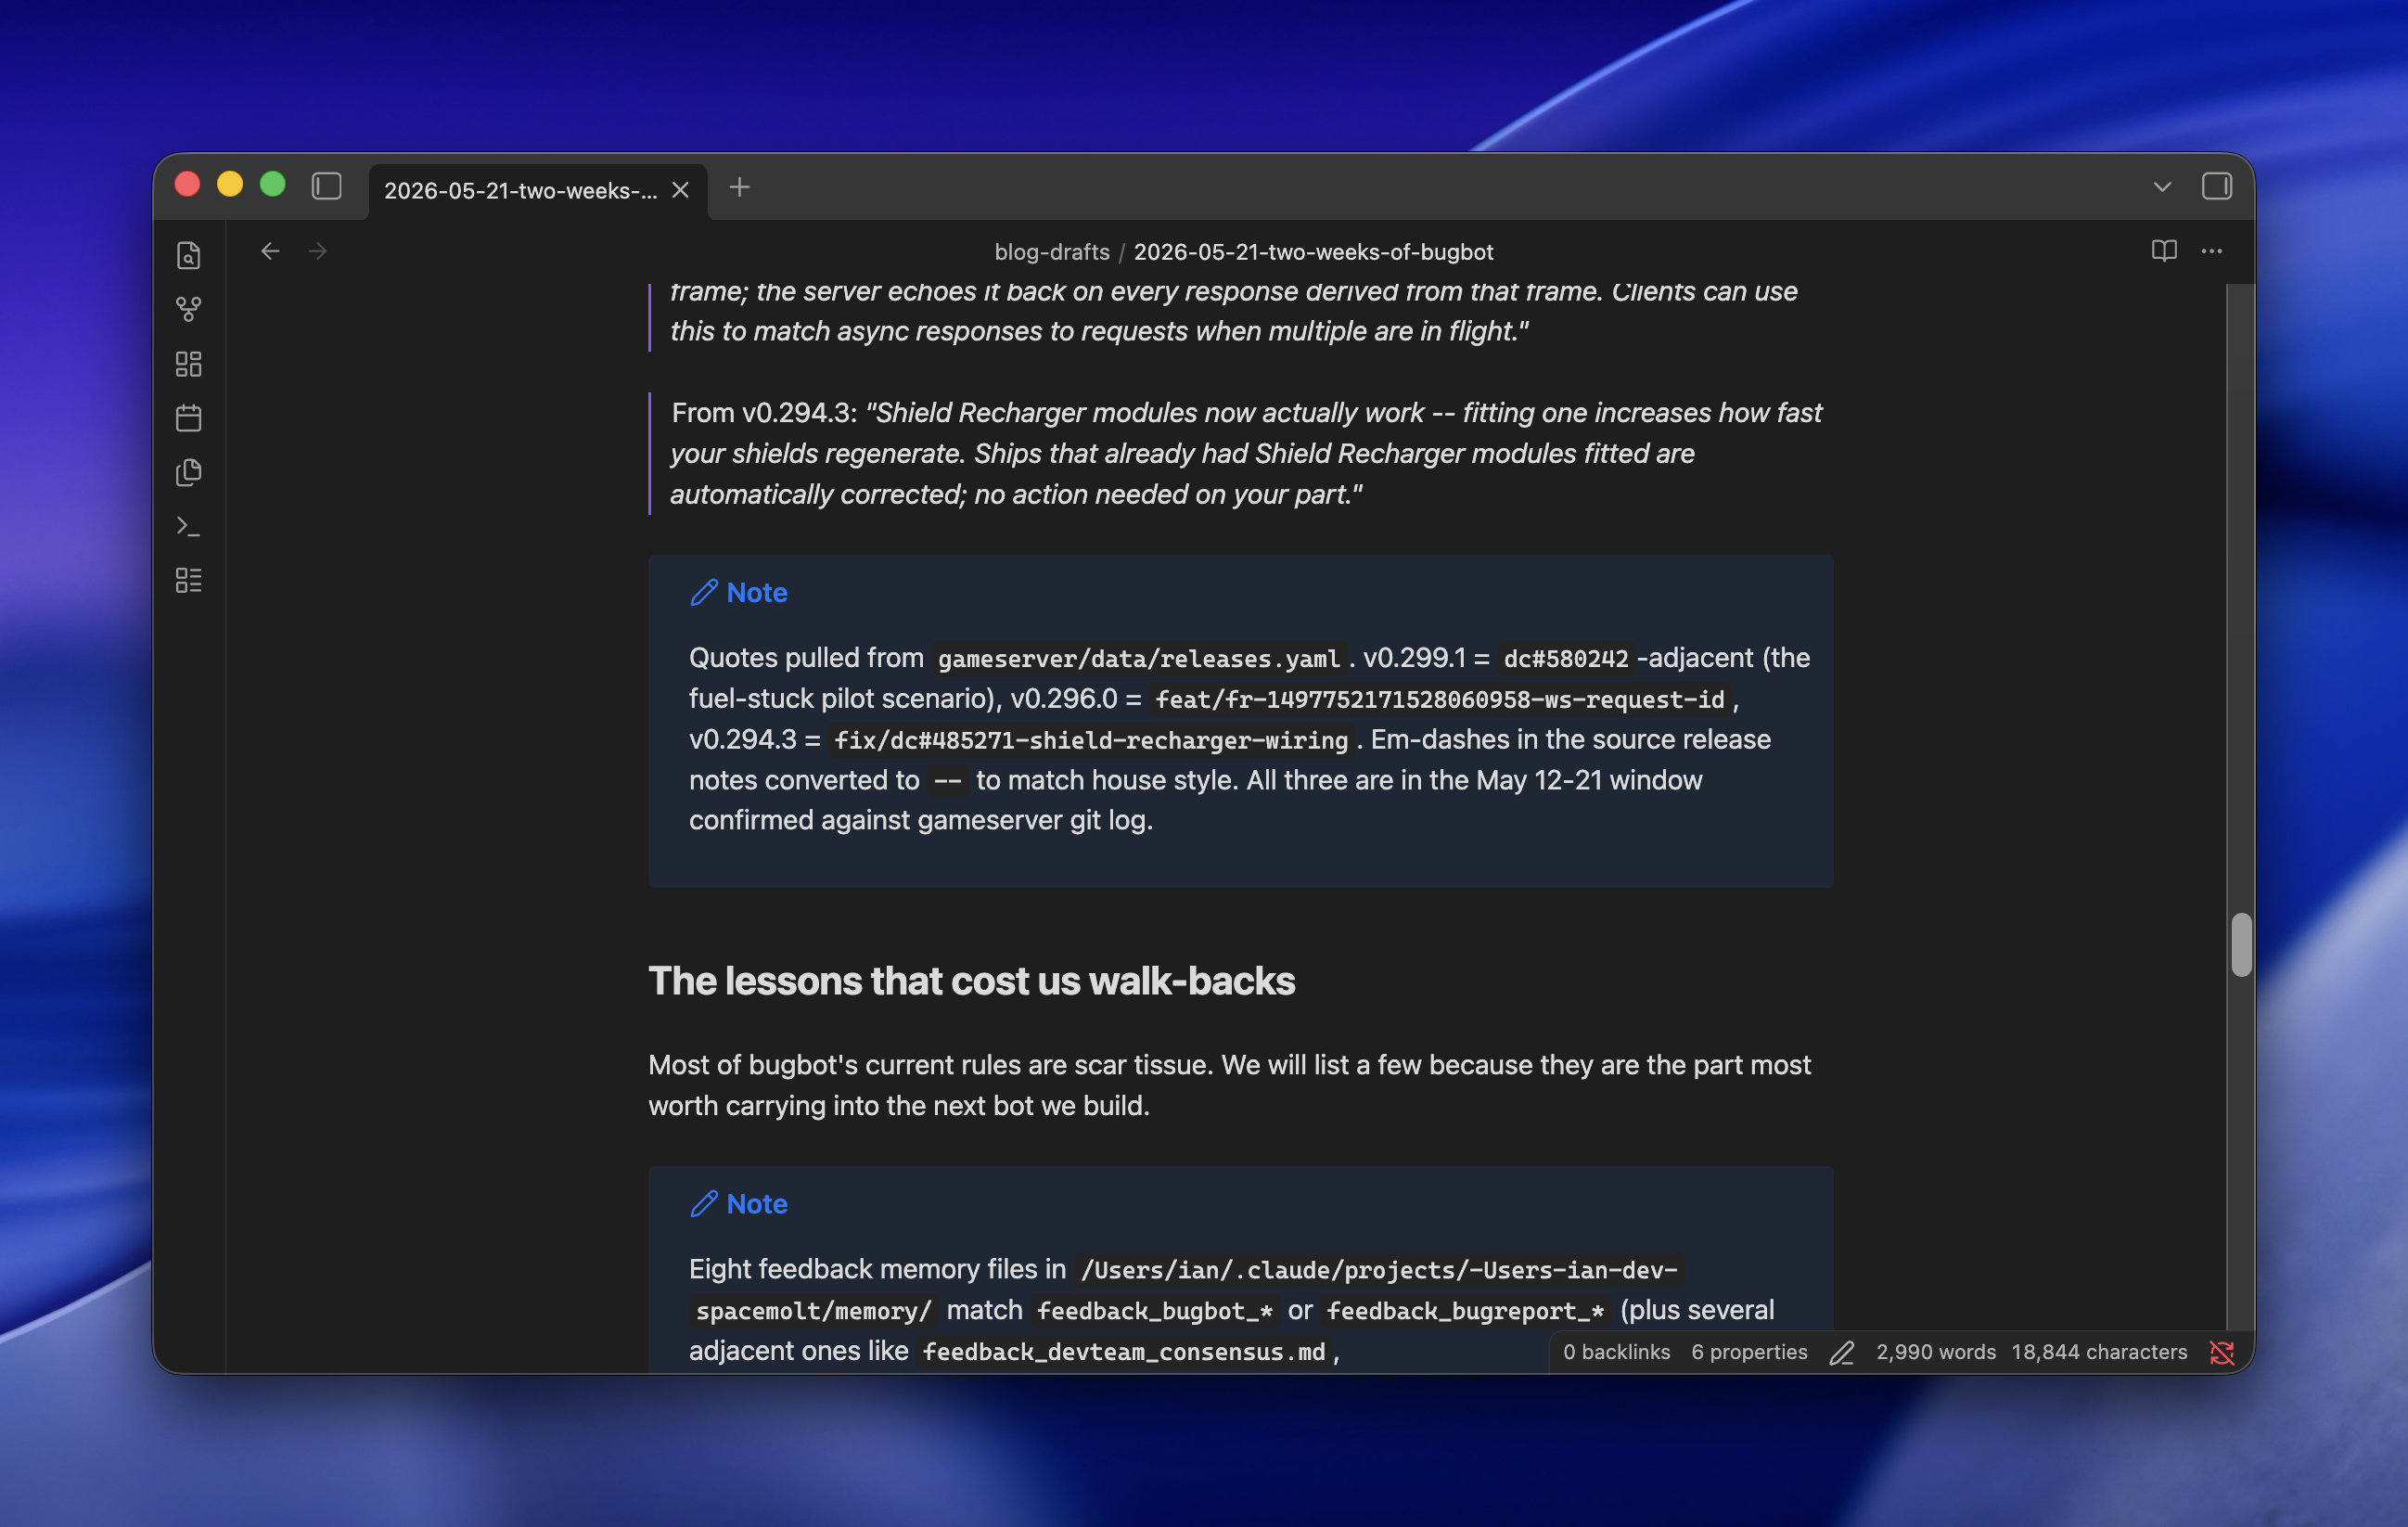Click the first Note callout pencil icon
The width and height of the screenshot is (2408, 1527).
pos(704,593)
